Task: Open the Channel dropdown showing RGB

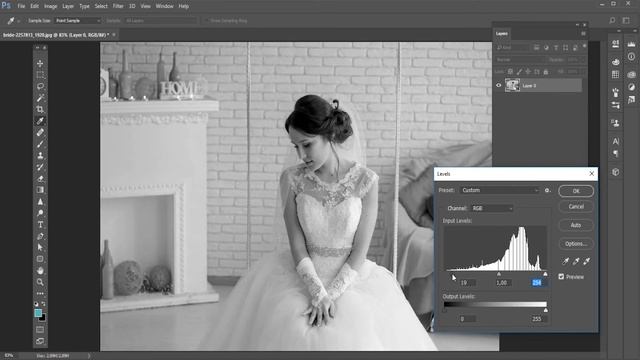Action: coord(491,208)
